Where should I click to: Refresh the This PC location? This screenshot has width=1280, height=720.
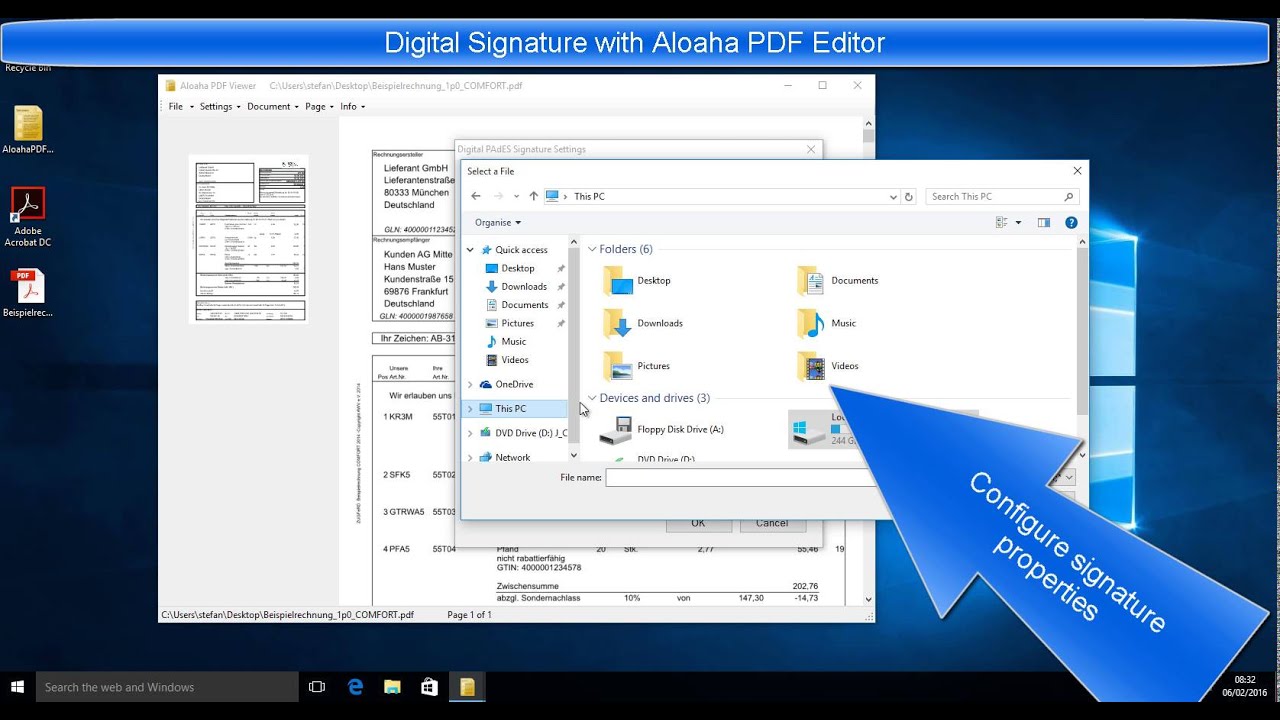click(909, 197)
